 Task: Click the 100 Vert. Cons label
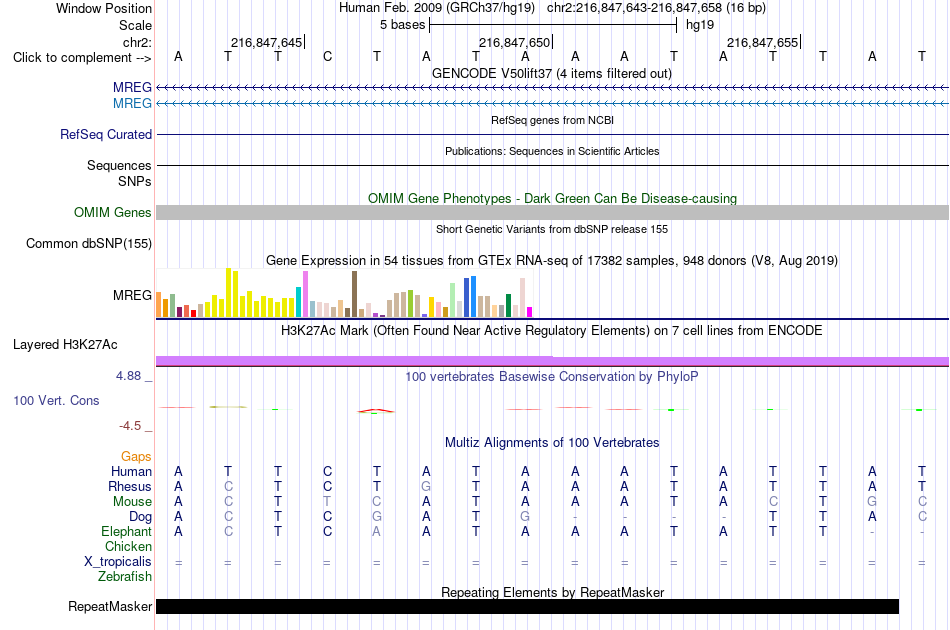click(x=56, y=400)
